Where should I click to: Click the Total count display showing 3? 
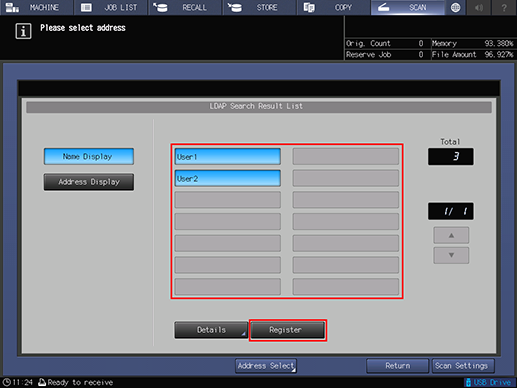pos(451,157)
